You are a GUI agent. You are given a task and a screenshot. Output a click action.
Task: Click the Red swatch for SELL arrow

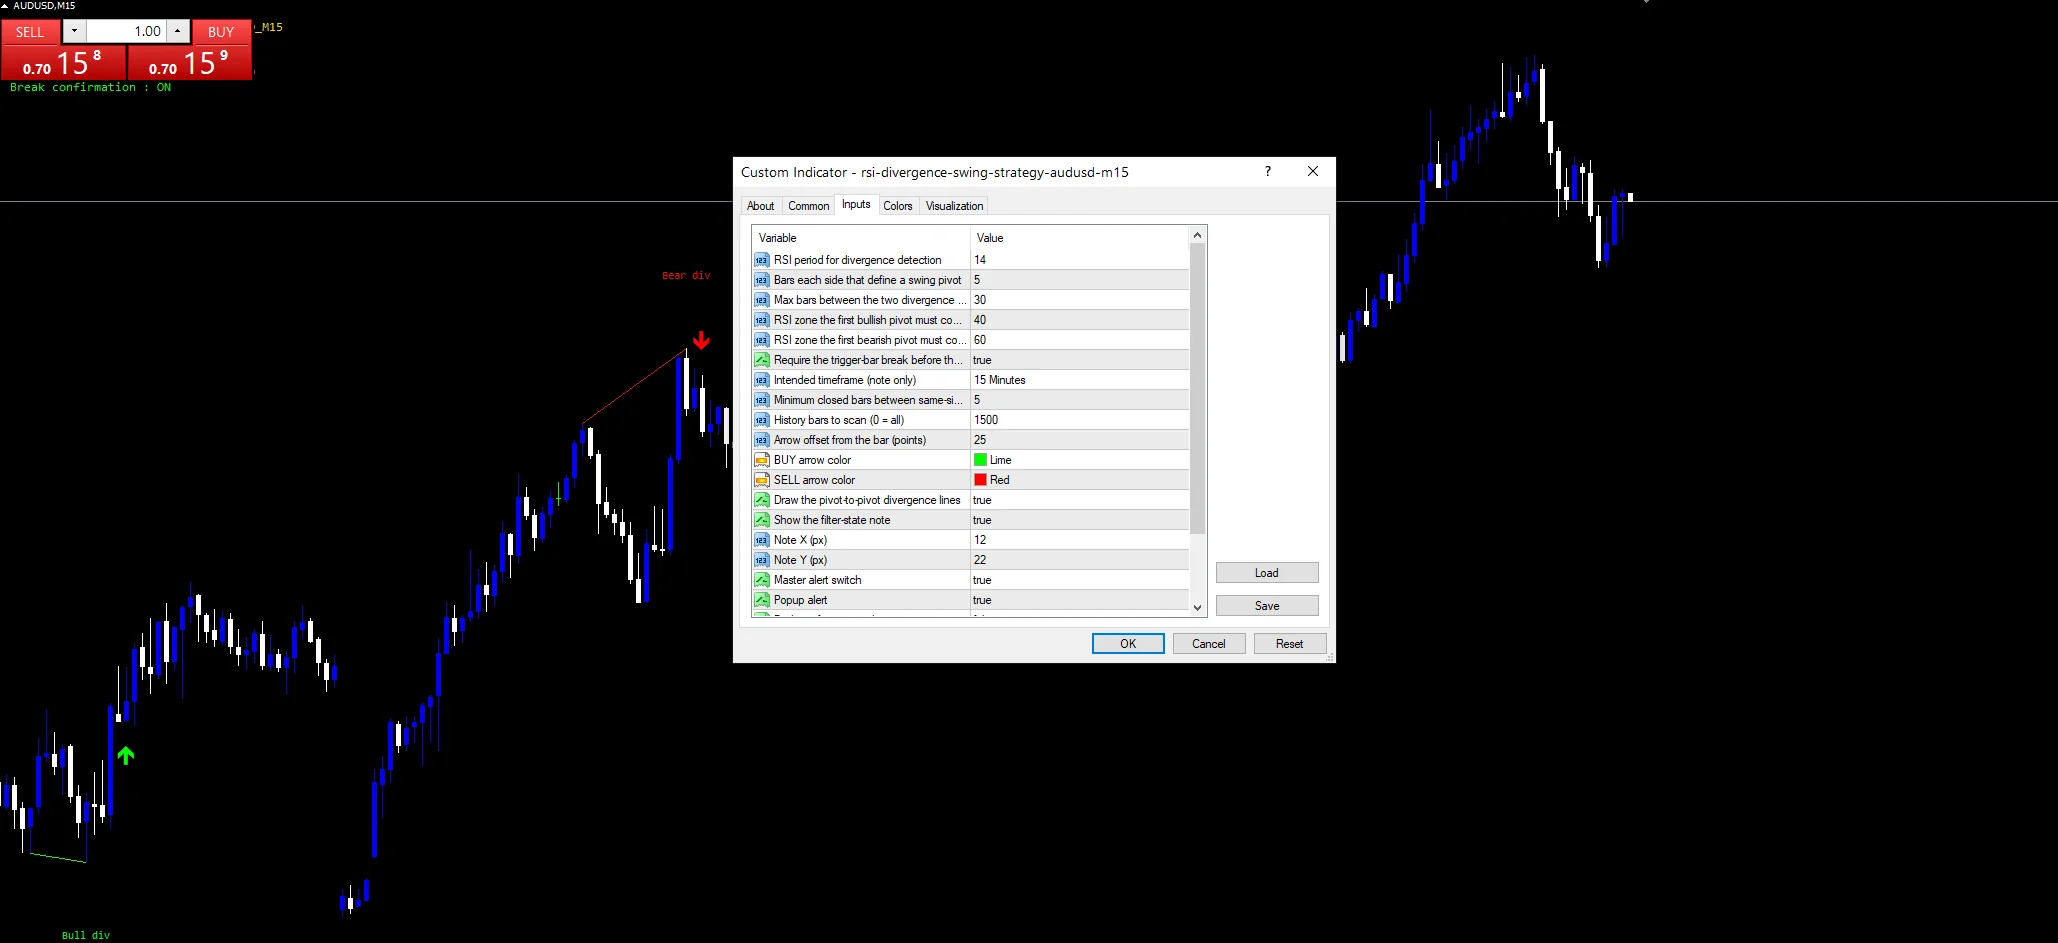pos(981,480)
